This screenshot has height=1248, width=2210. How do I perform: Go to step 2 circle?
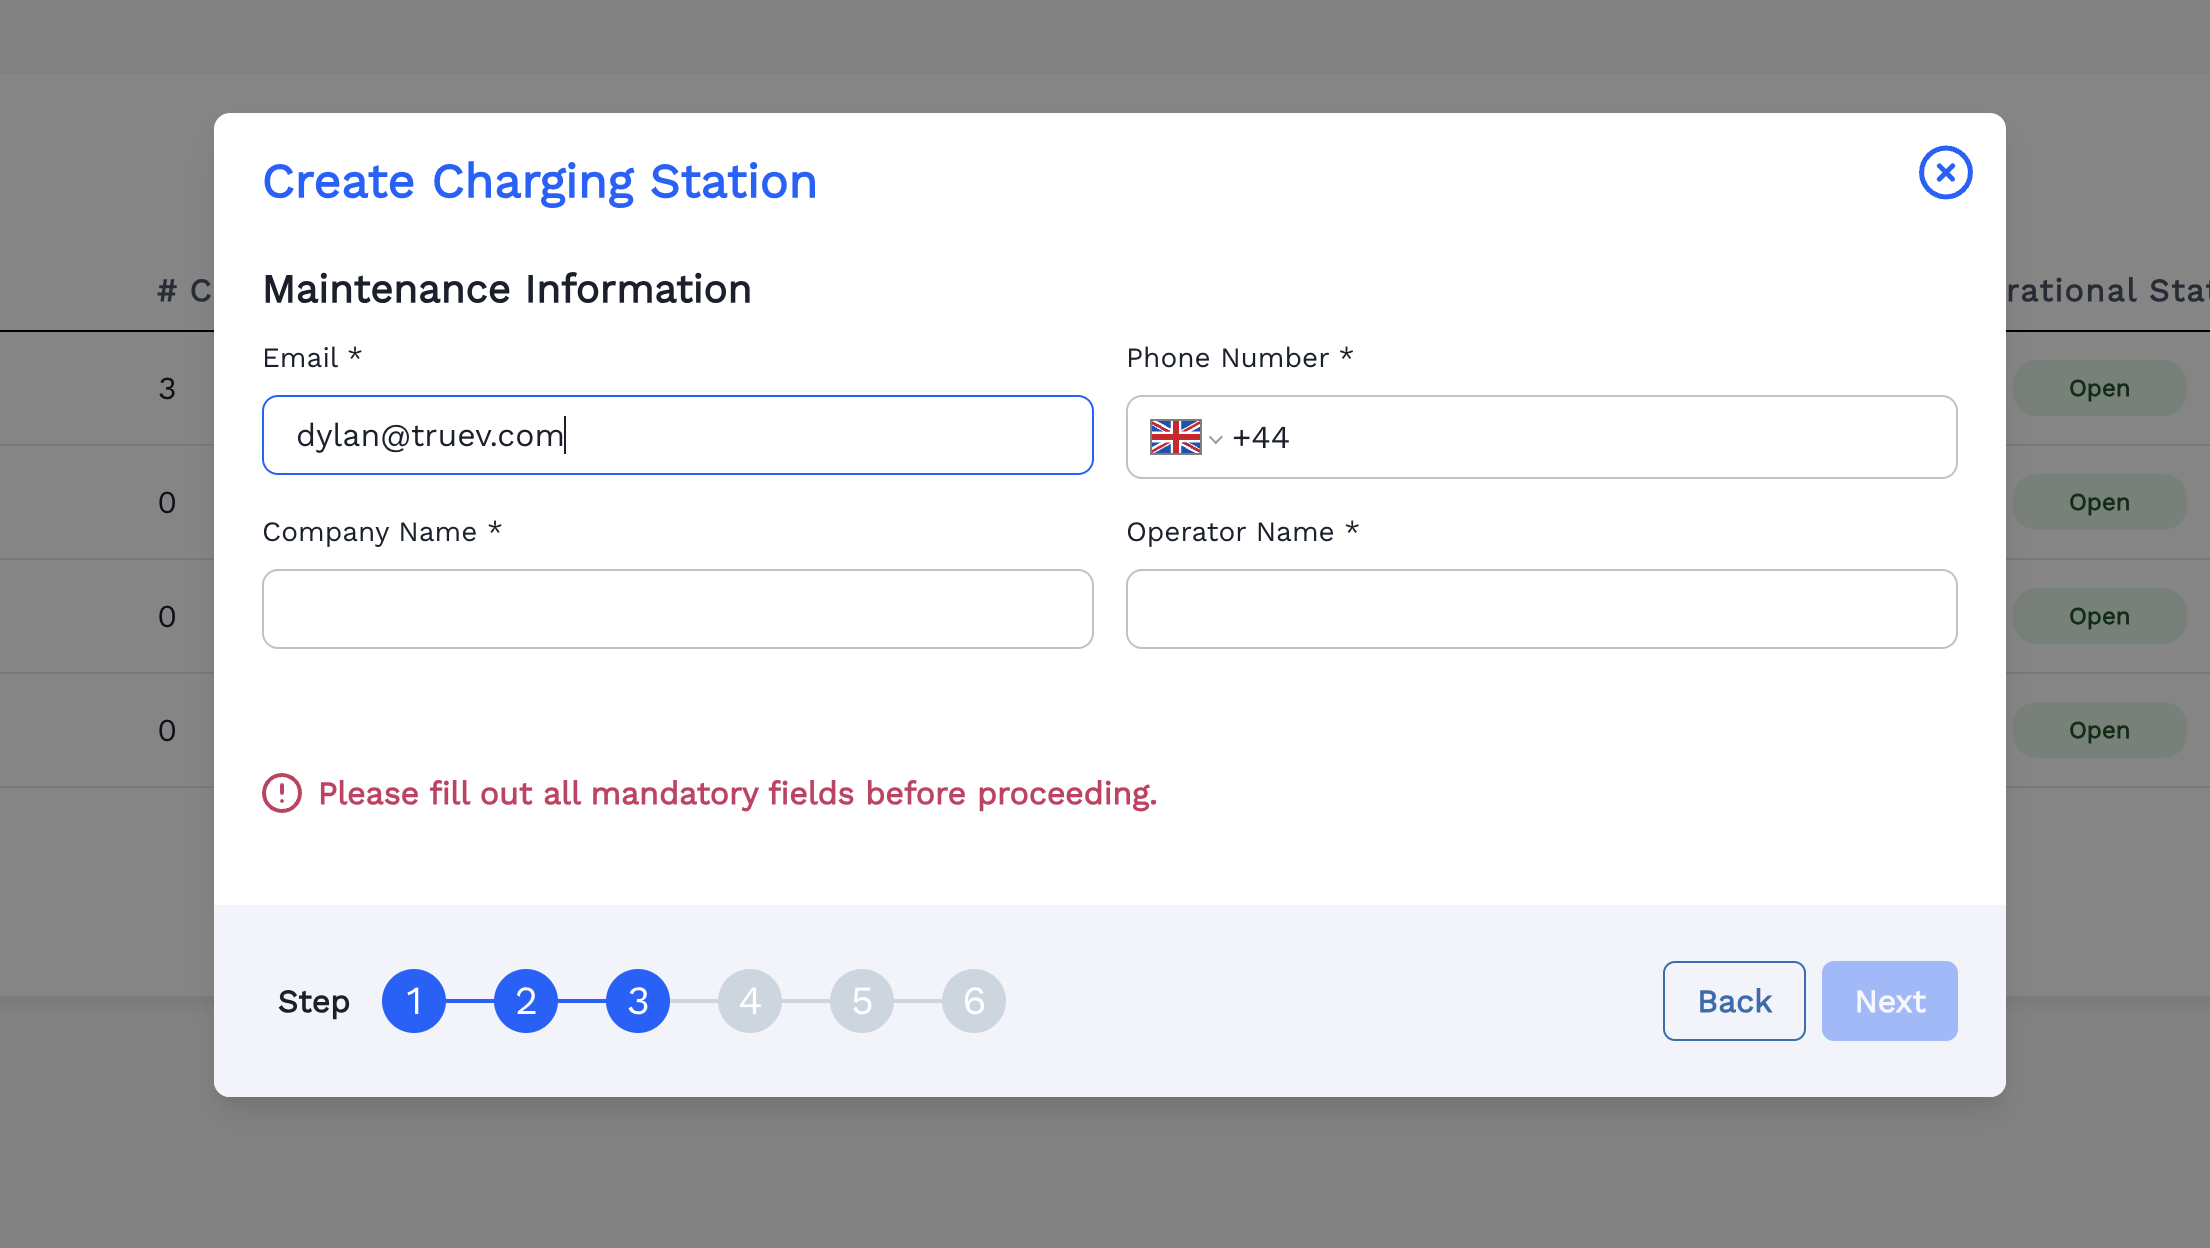tap(526, 1001)
